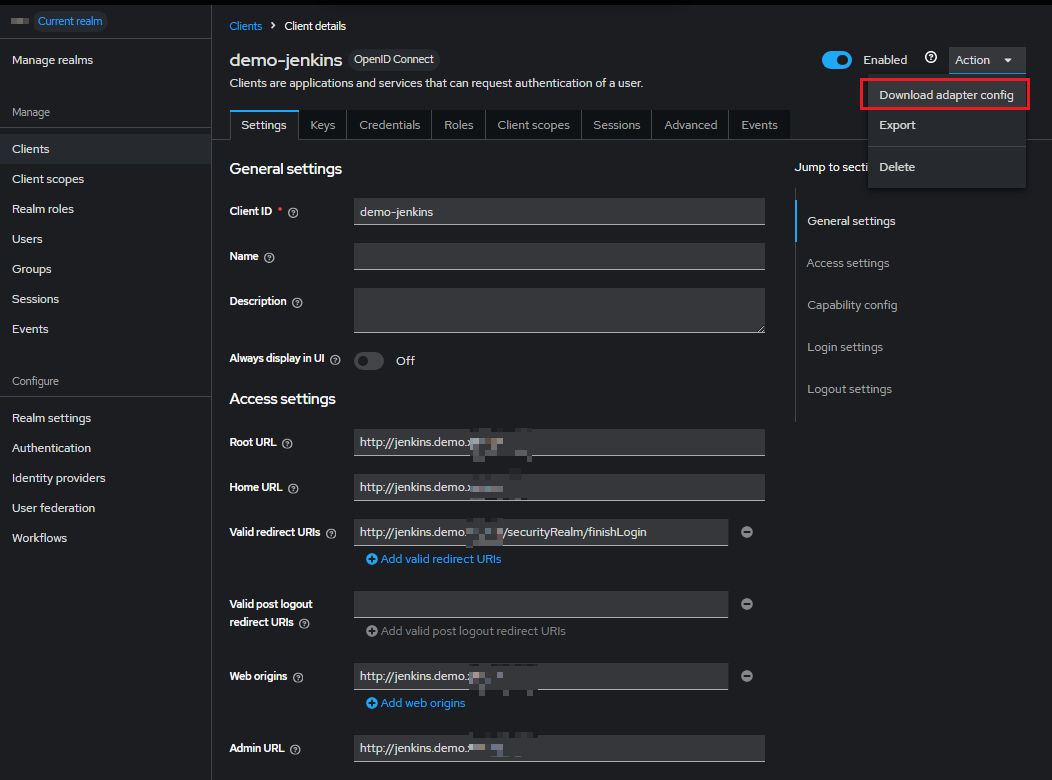Image resolution: width=1052 pixels, height=780 pixels.
Task: Click the Description text area
Action: click(x=559, y=311)
